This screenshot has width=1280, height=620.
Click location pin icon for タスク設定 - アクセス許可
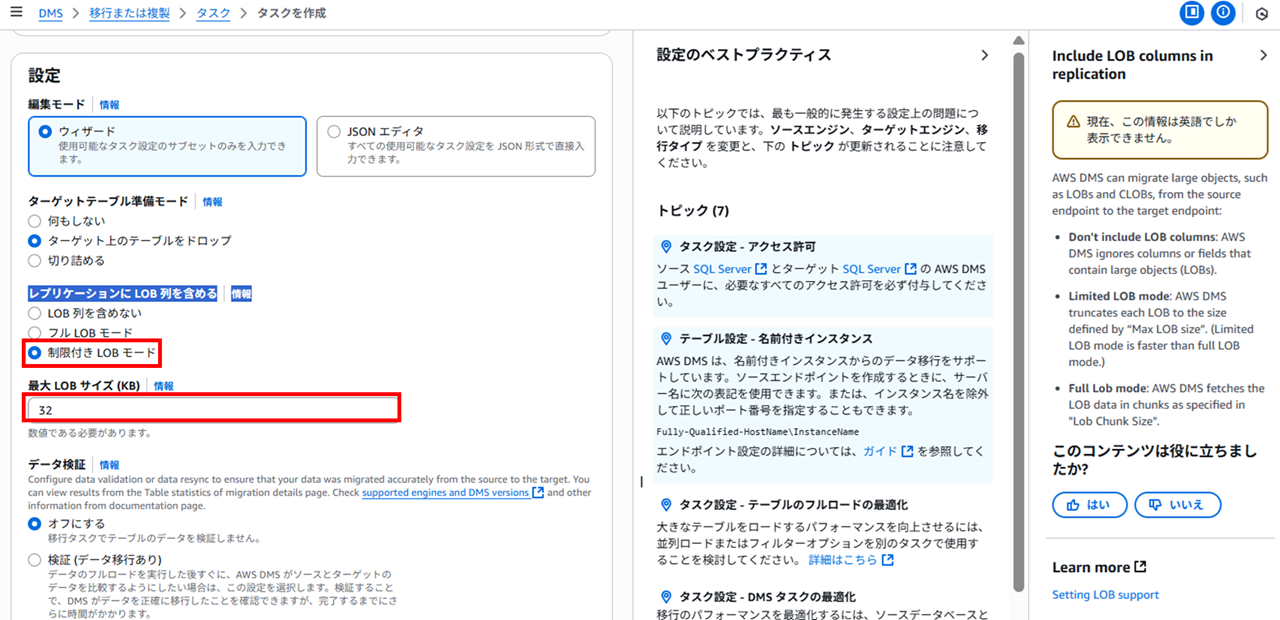(667, 246)
